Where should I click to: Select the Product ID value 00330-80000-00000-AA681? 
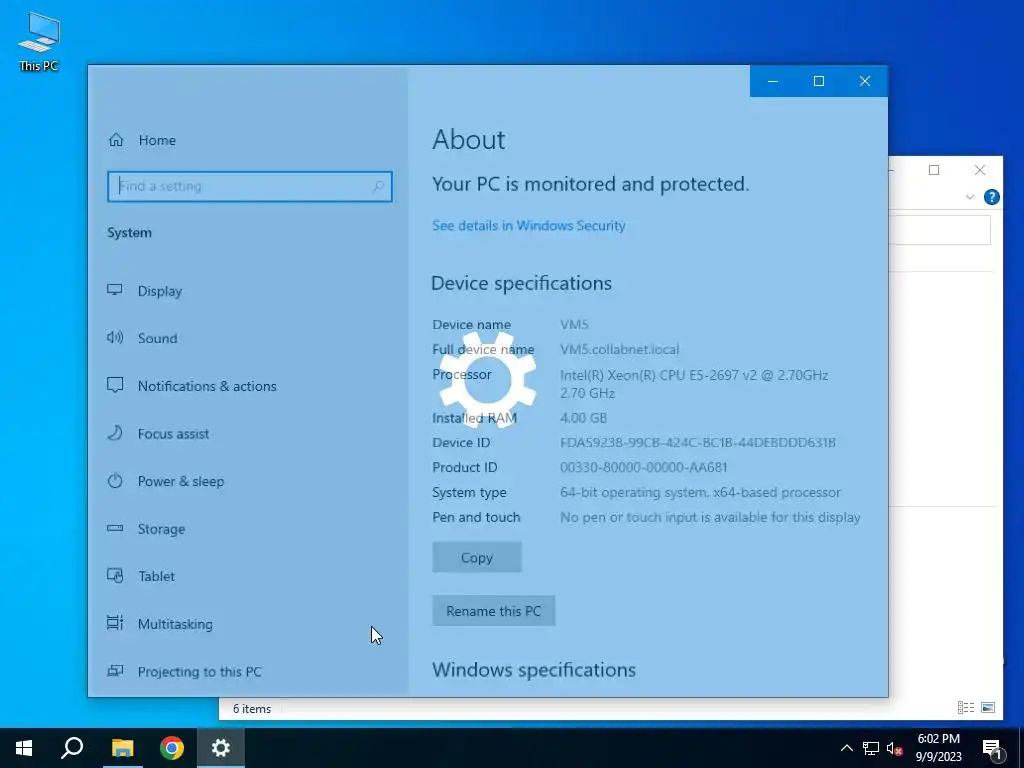click(643, 468)
